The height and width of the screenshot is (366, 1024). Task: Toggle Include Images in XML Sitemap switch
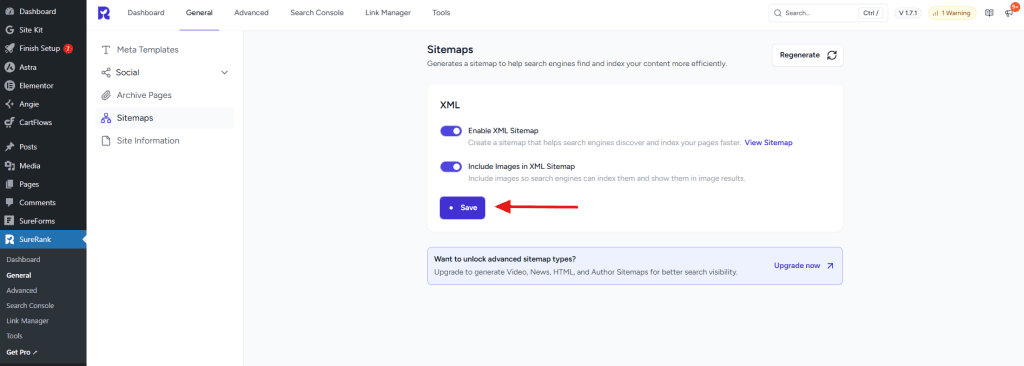pos(451,167)
